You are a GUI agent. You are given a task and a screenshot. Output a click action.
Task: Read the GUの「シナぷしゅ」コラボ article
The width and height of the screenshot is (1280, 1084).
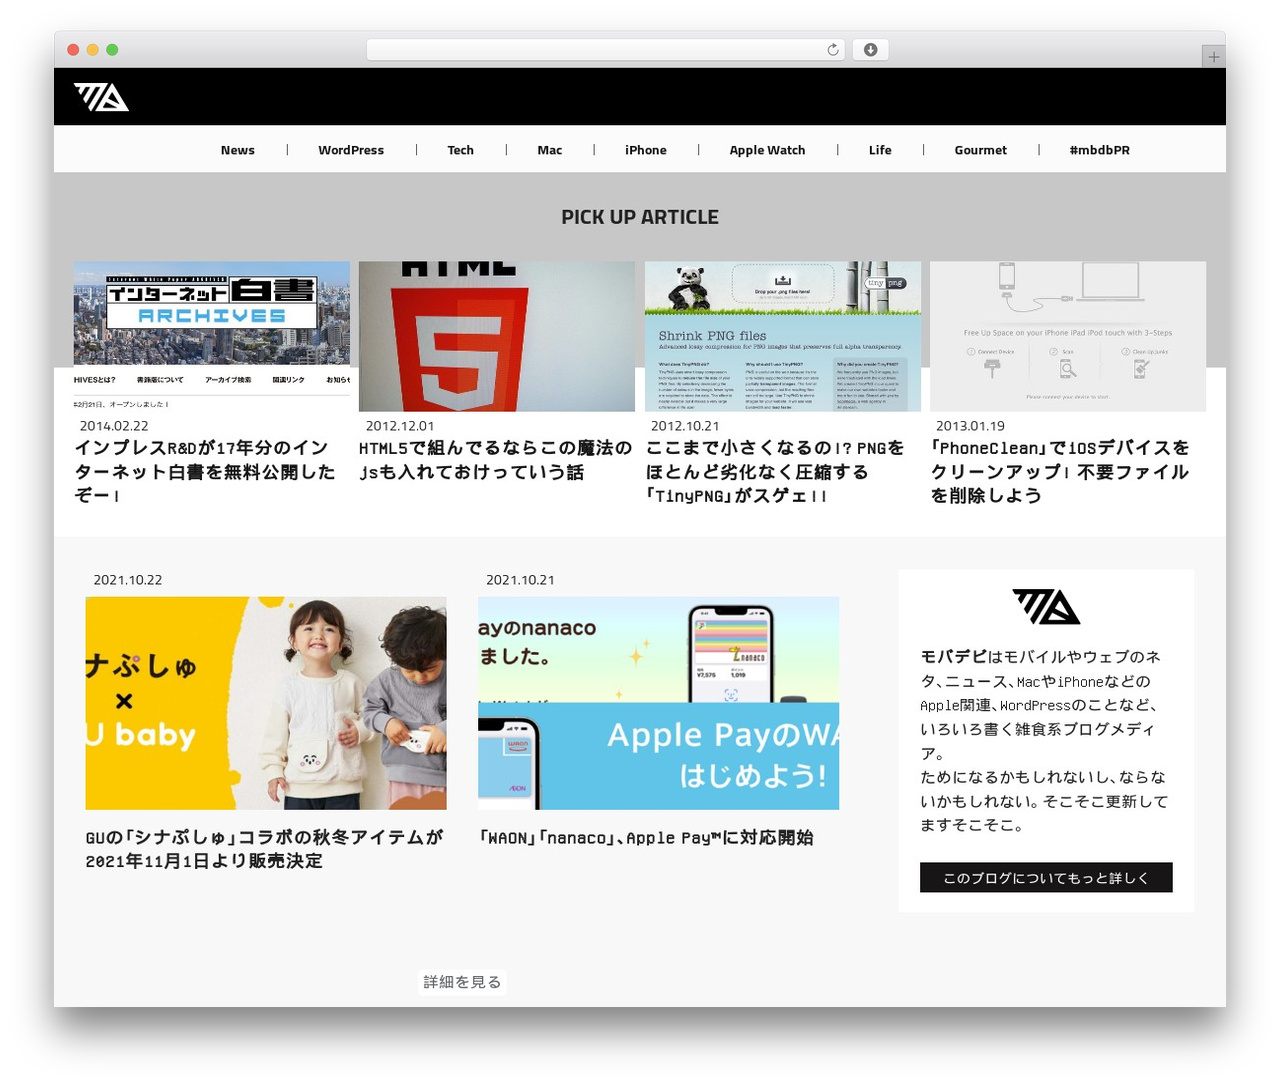(264, 849)
